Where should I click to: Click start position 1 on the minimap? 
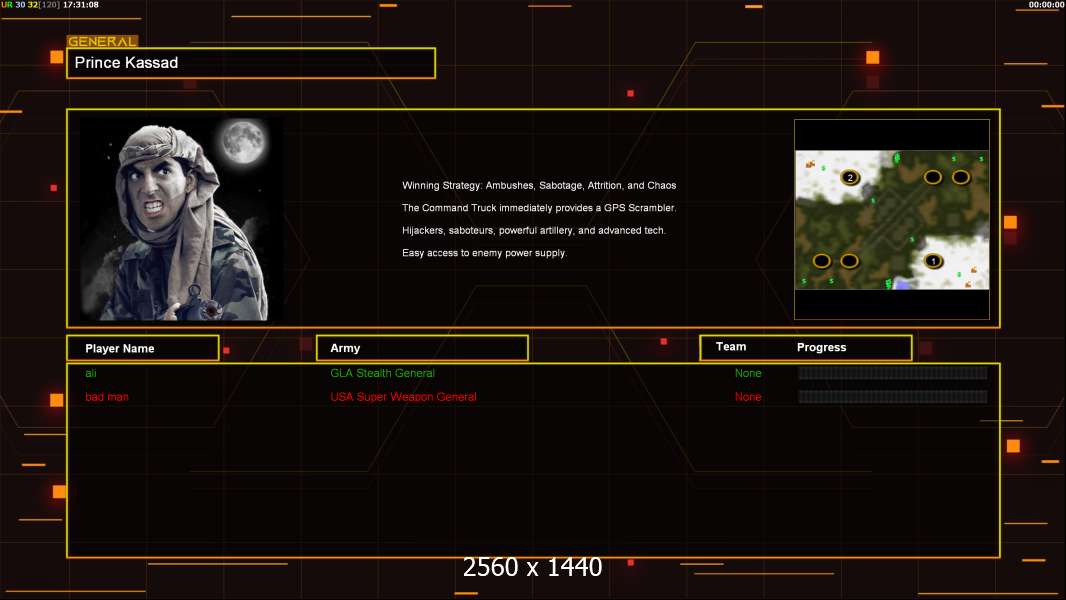[x=933, y=261]
